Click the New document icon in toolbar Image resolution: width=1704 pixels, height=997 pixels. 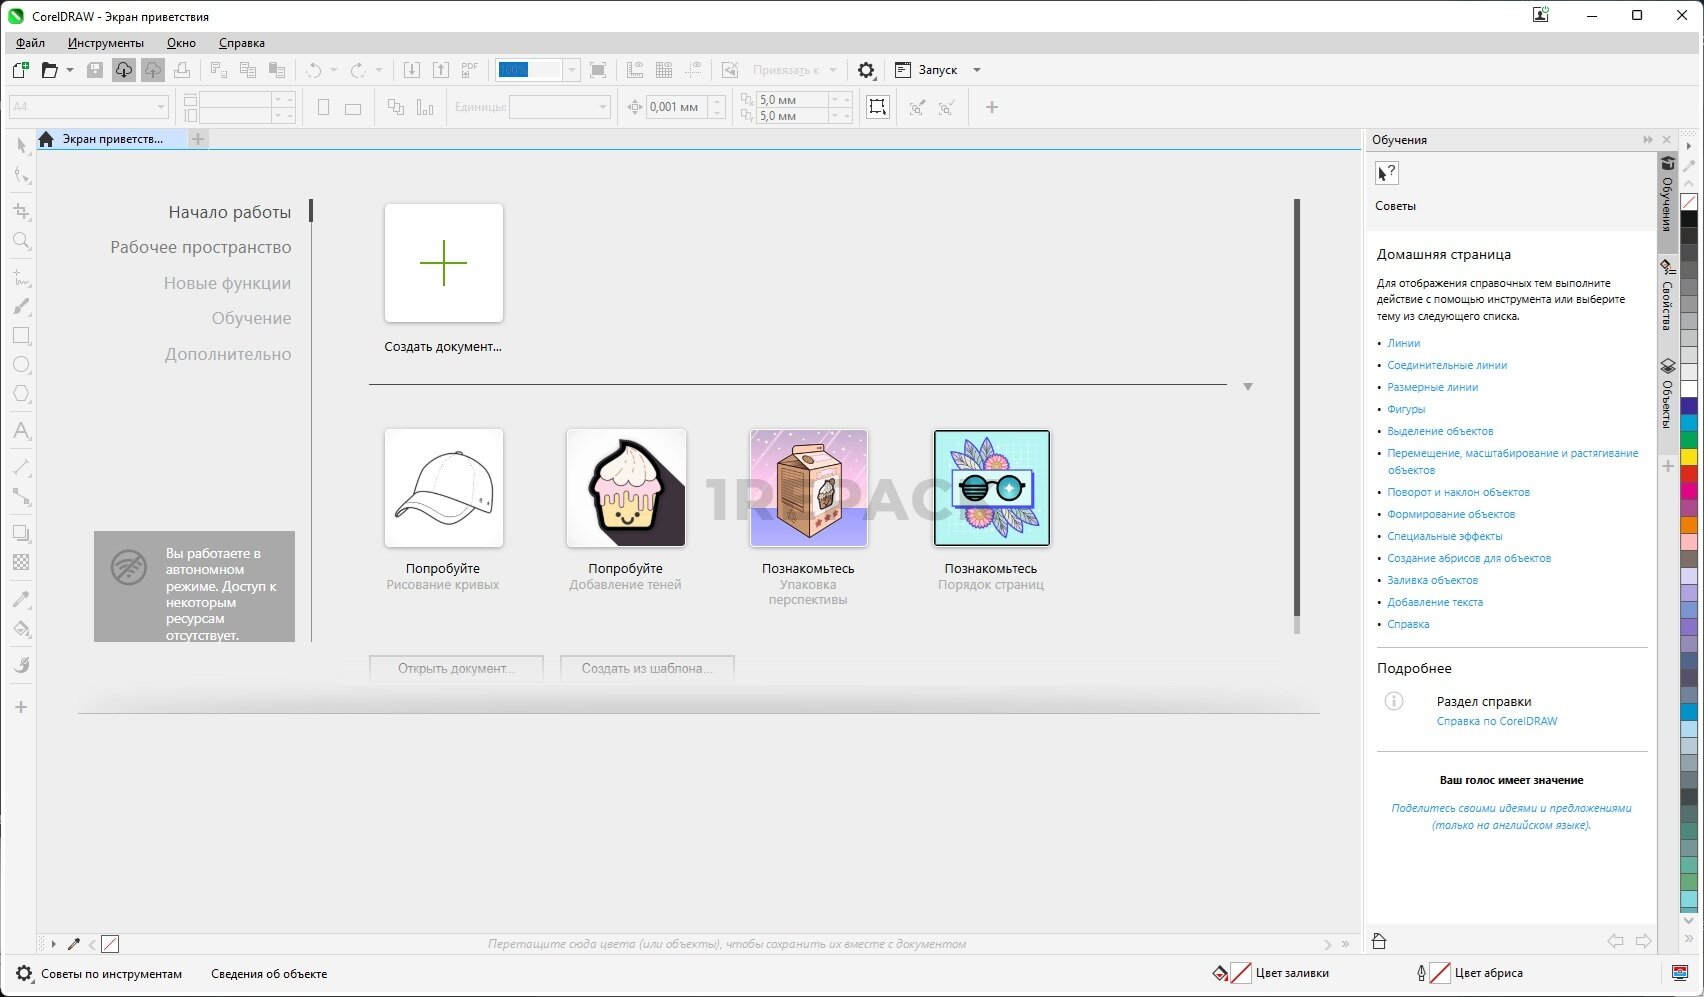pyautogui.click(x=20, y=70)
